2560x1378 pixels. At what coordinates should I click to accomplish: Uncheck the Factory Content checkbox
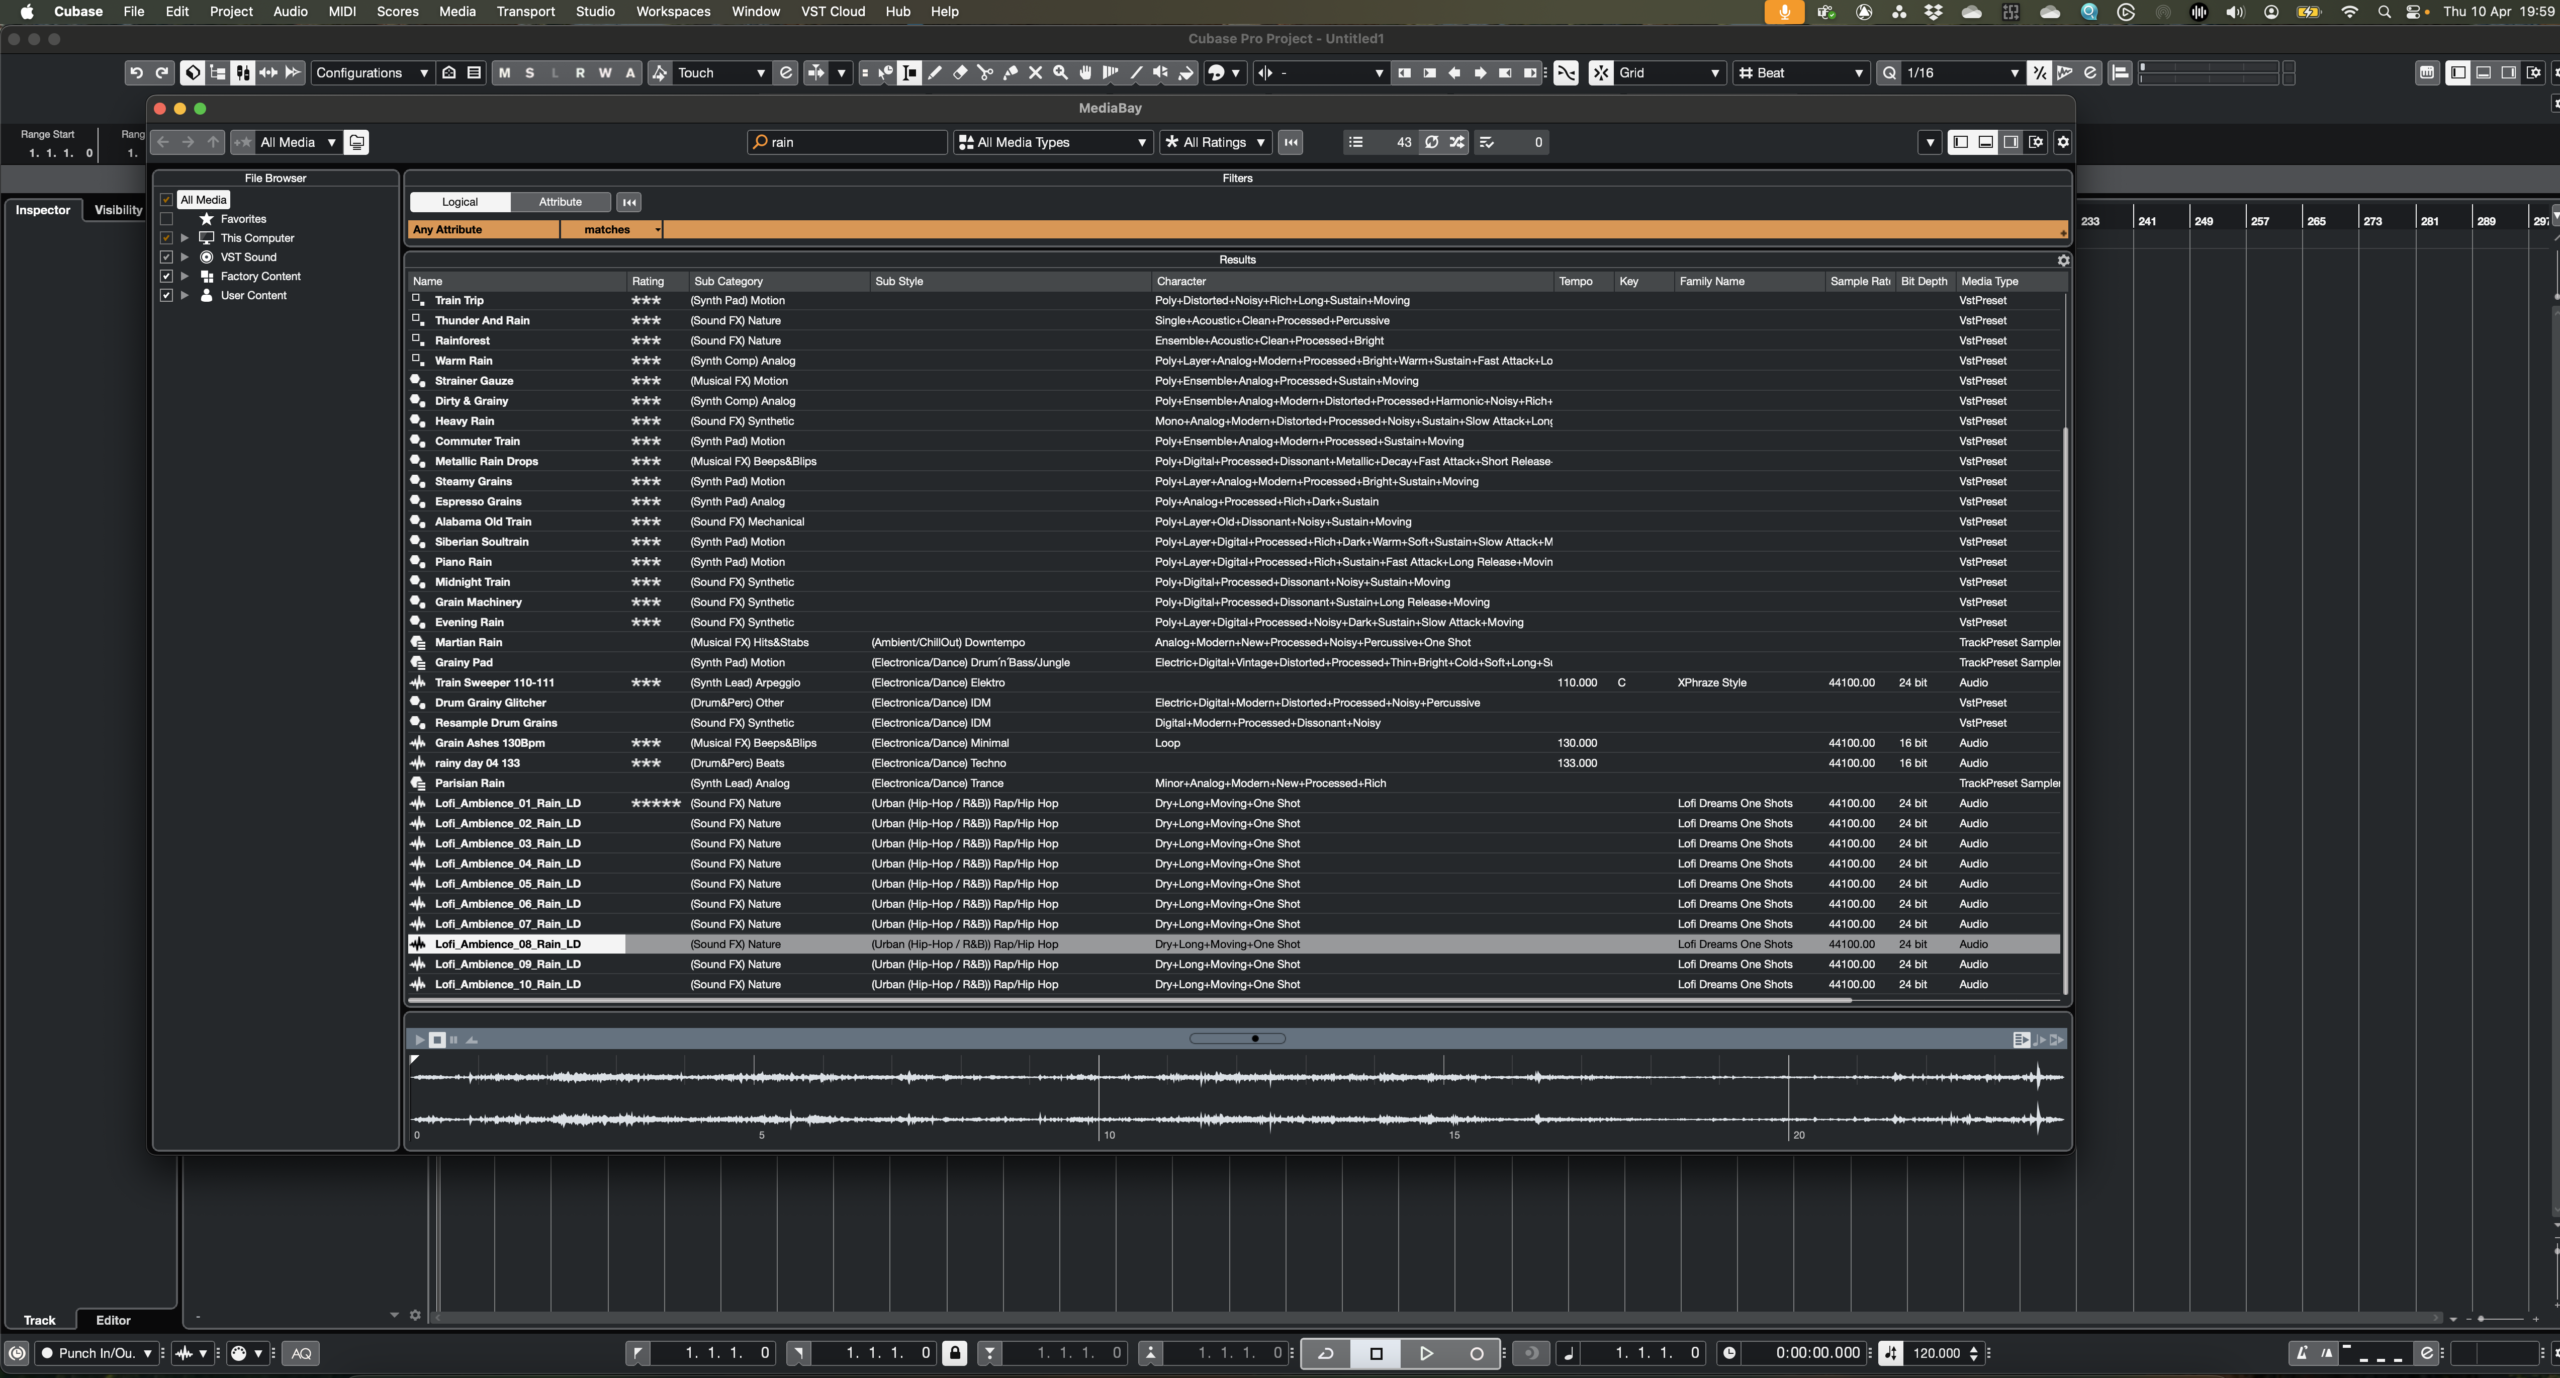167,276
